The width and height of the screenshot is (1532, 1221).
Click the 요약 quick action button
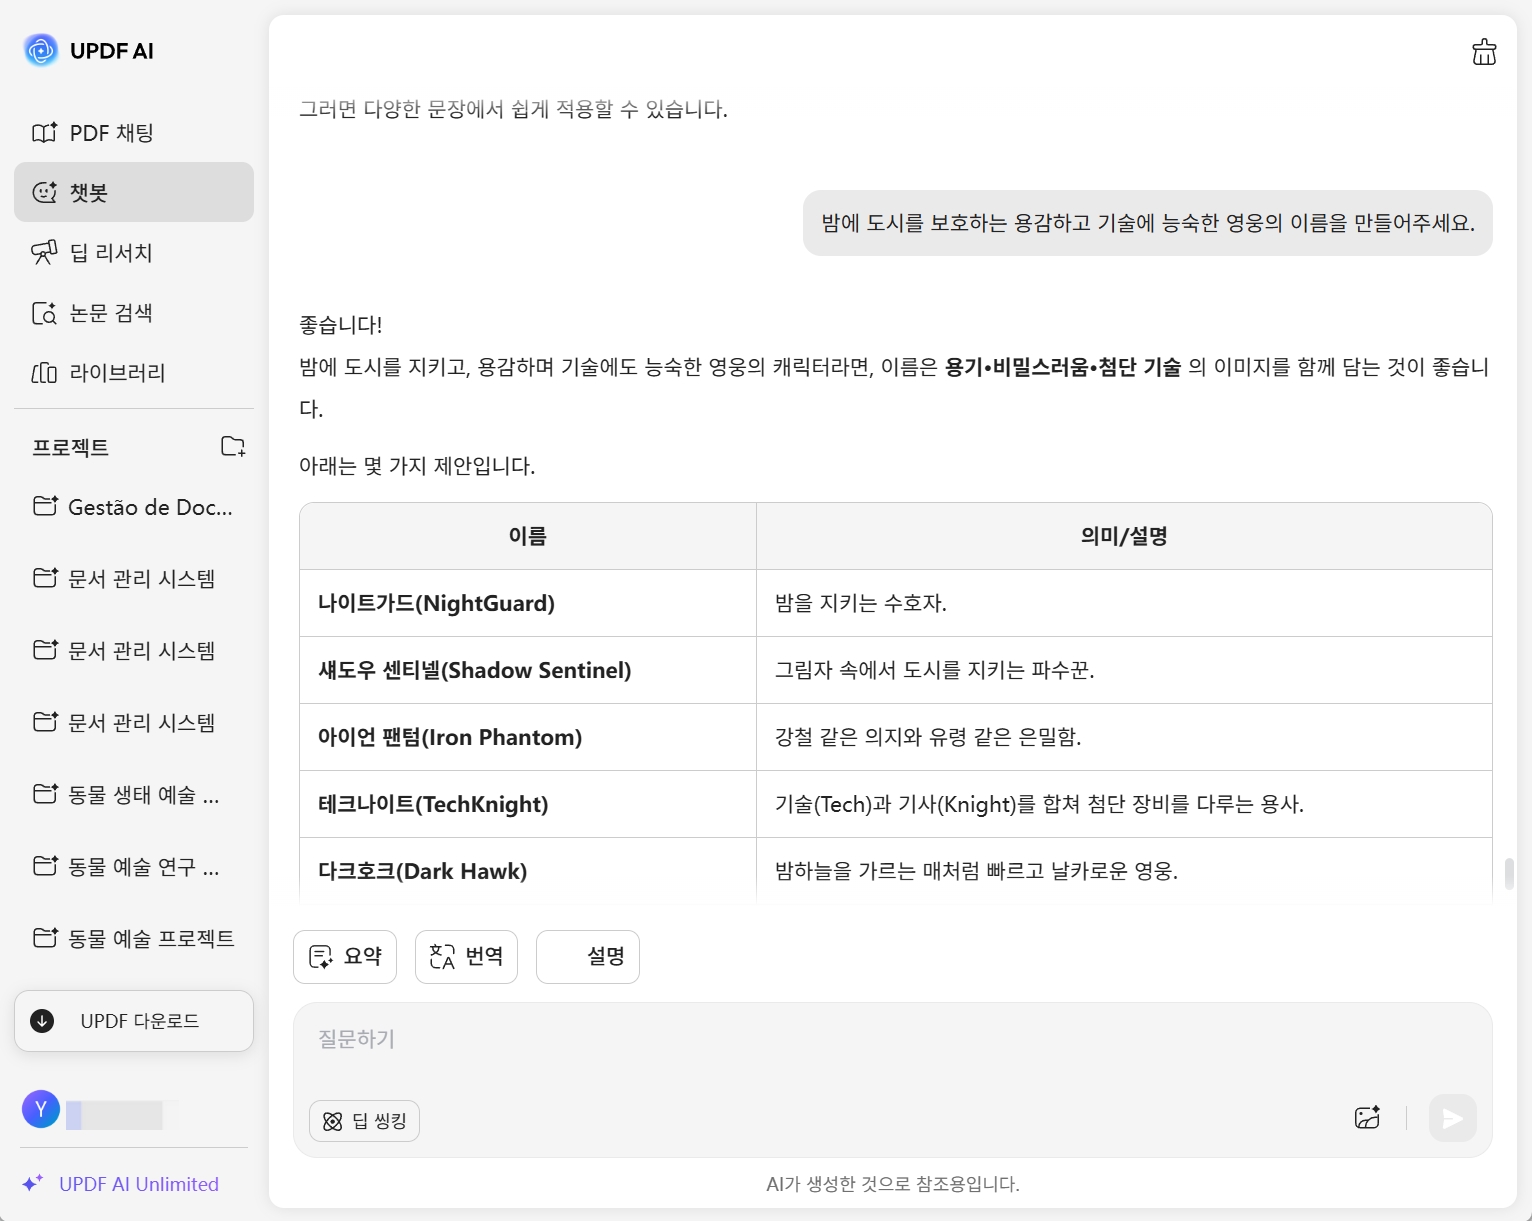345,957
